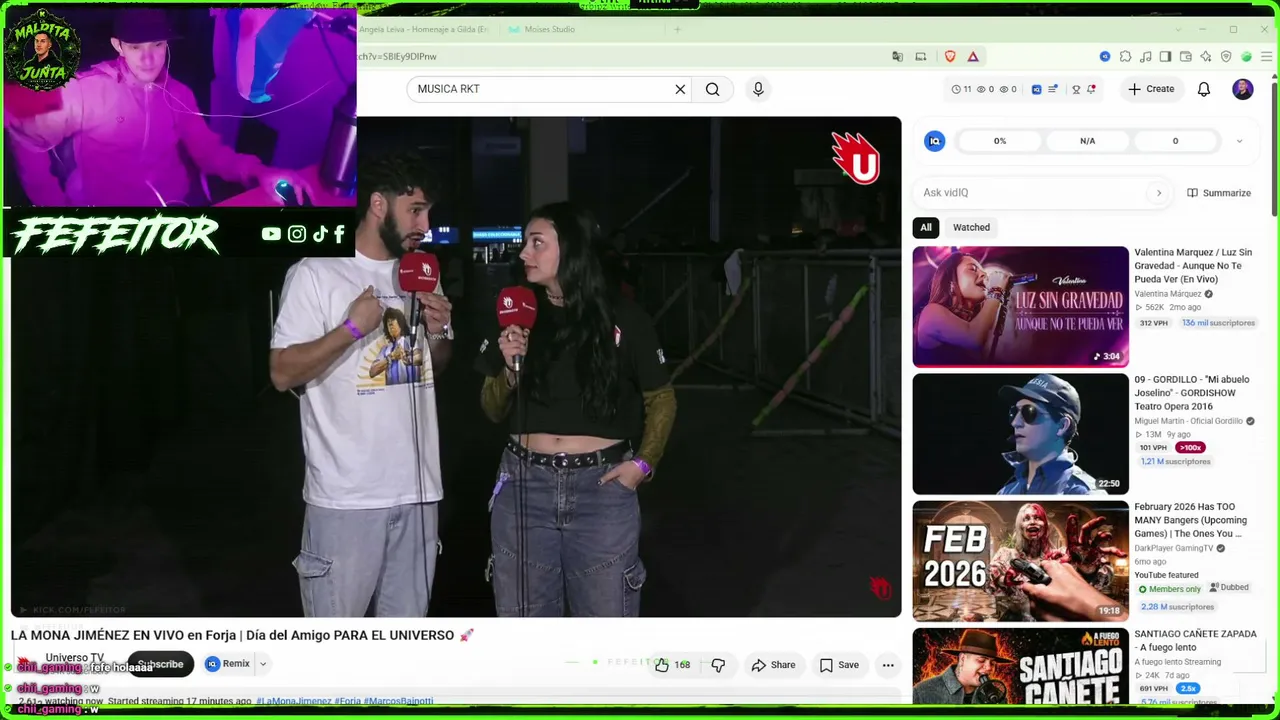Select the Watched filter chip
Viewport: 1280px width, 720px height.
click(x=971, y=227)
